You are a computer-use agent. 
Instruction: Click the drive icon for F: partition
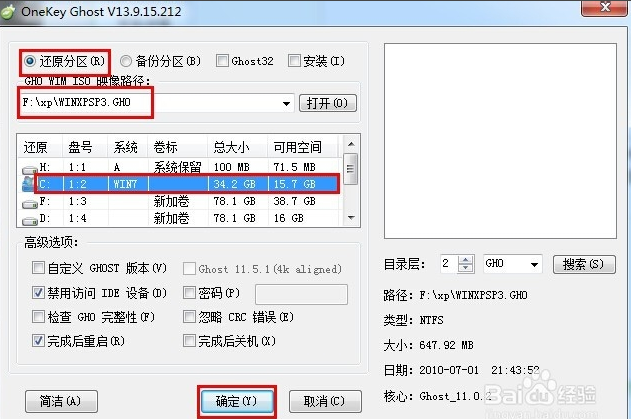point(30,204)
